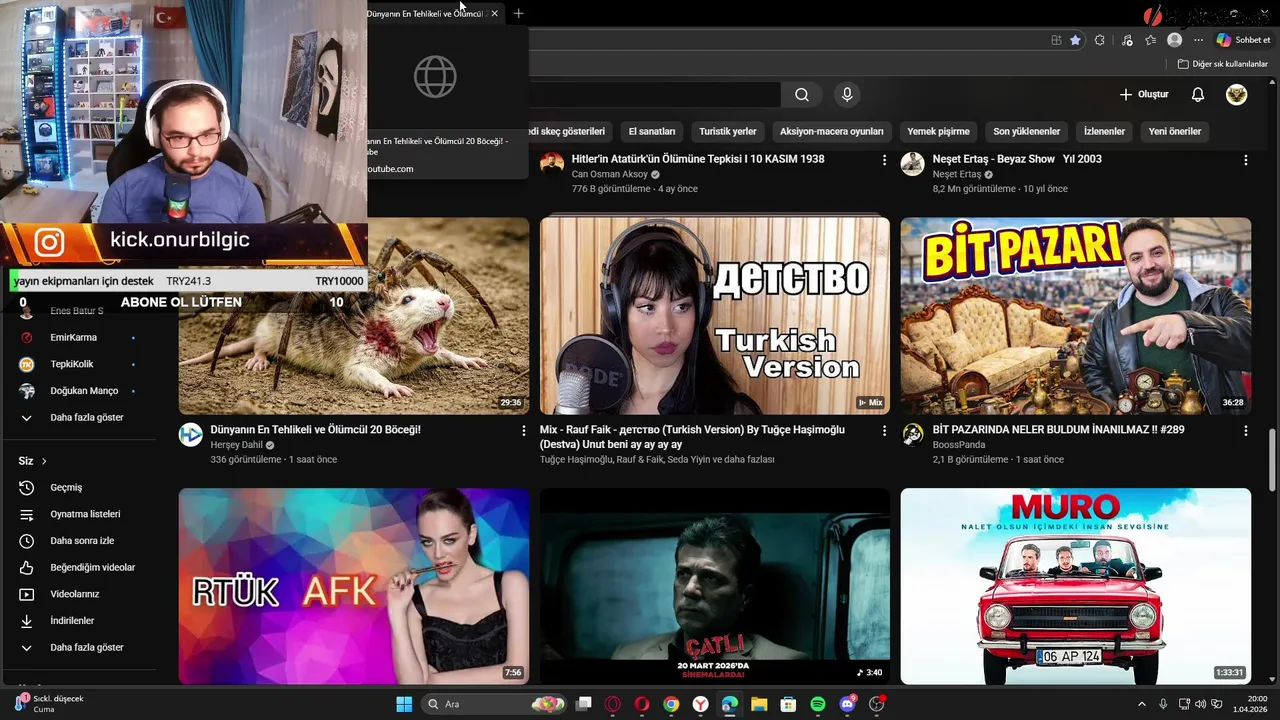Show hidden tray icons chevron
The height and width of the screenshot is (720, 1280).
pyautogui.click(x=1141, y=704)
